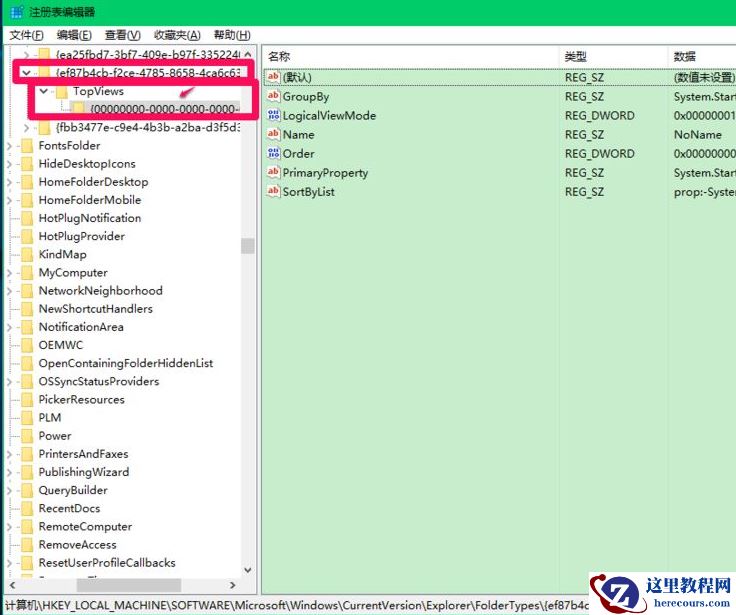736x615 pixels.
Task: Click the RemoveAccess folder icon
Action: [27, 545]
